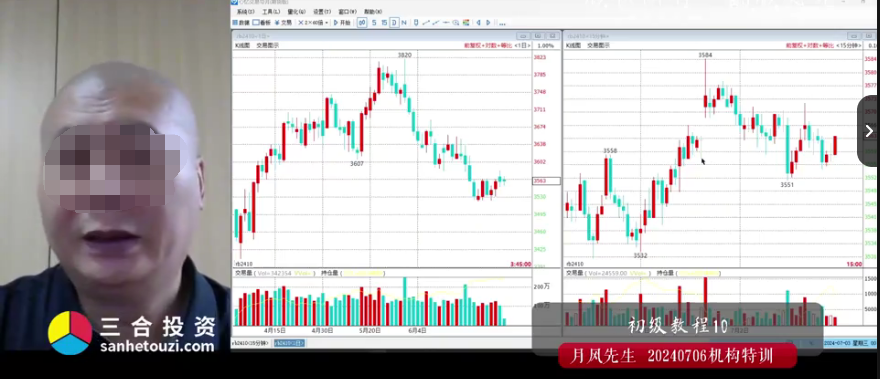Click the 3607 low price label
Viewport: 880px width, 379px height.
(x=356, y=164)
